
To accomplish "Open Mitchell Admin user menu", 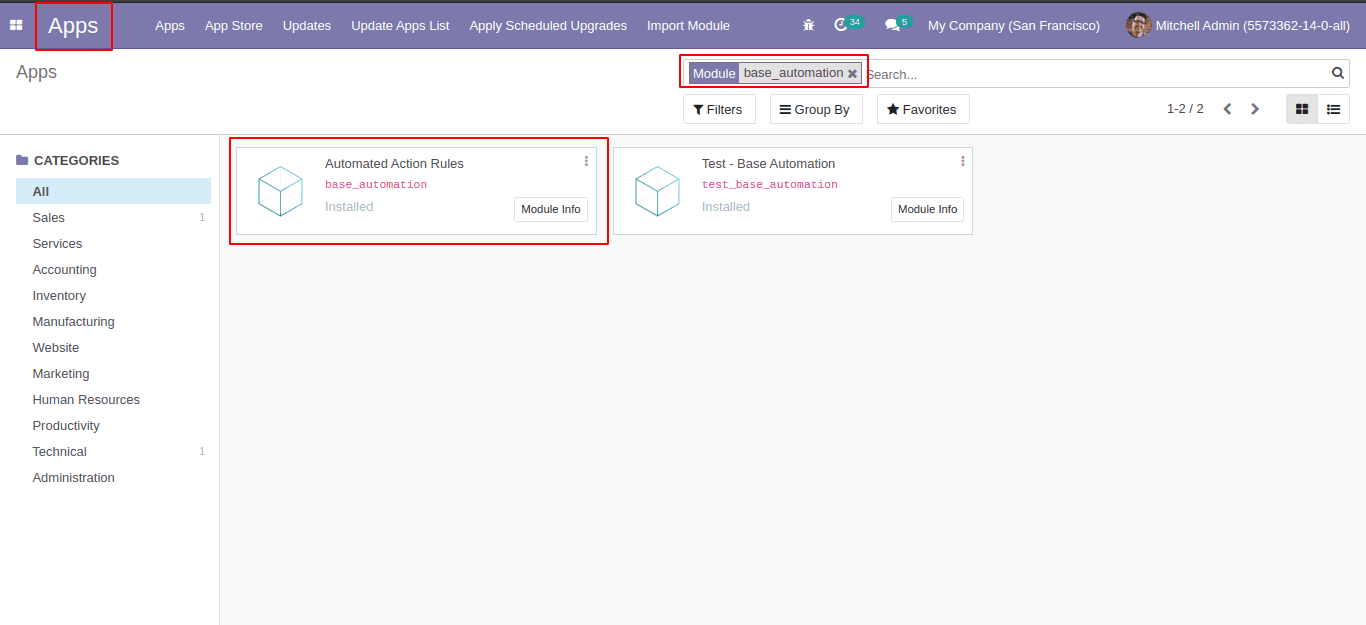I will coord(1237,25).
